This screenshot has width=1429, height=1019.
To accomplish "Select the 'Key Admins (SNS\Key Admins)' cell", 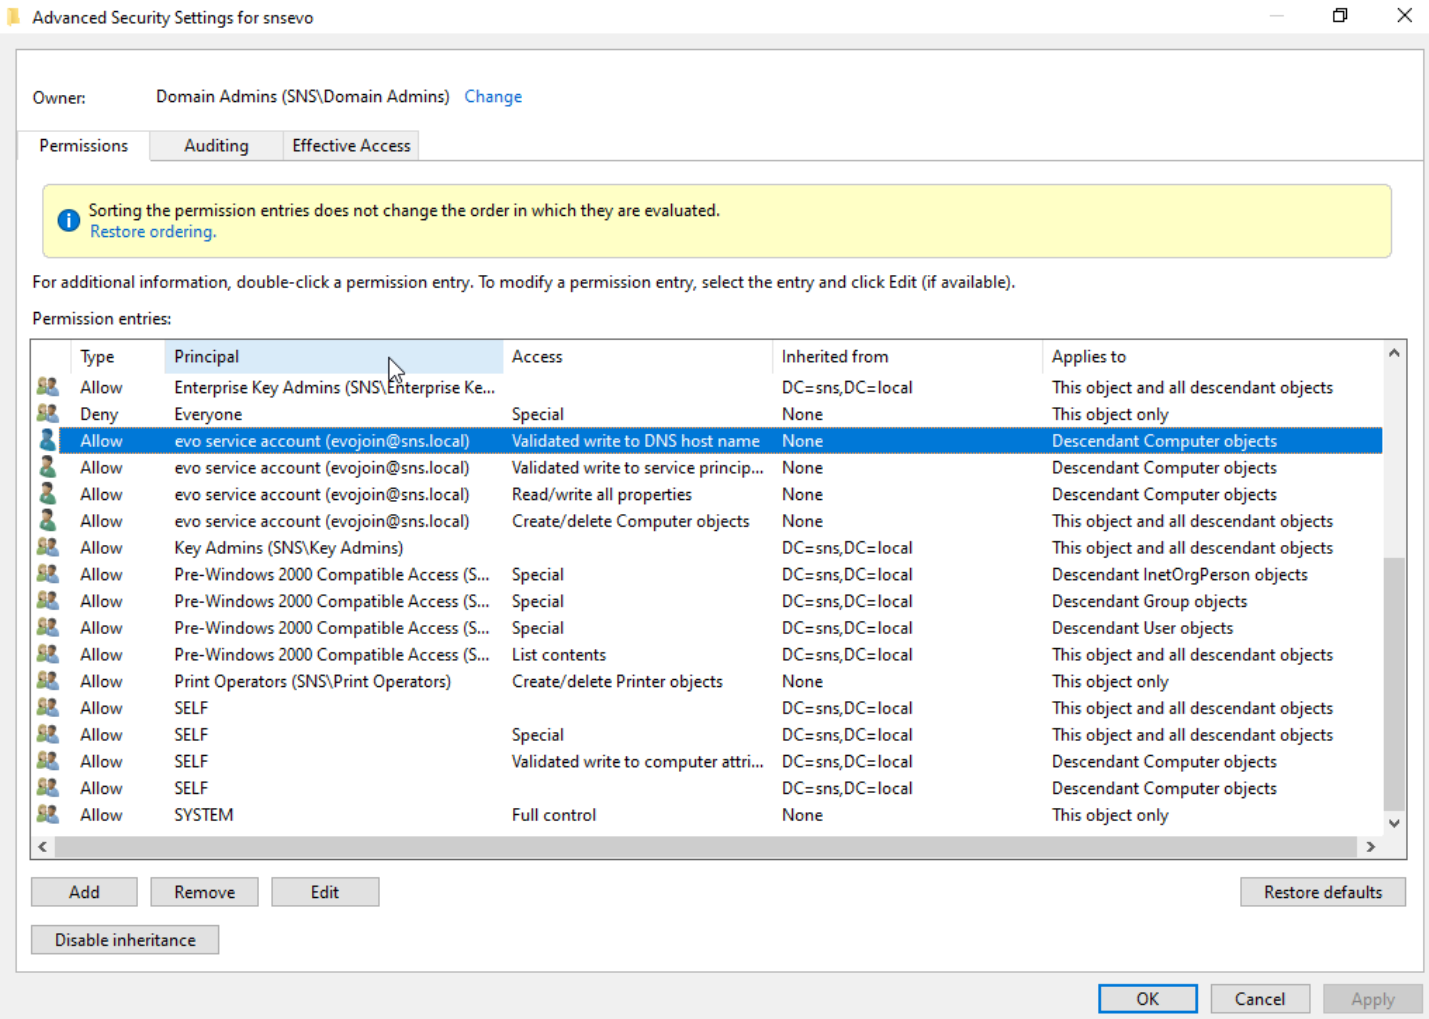I will [x=289, y=548].
